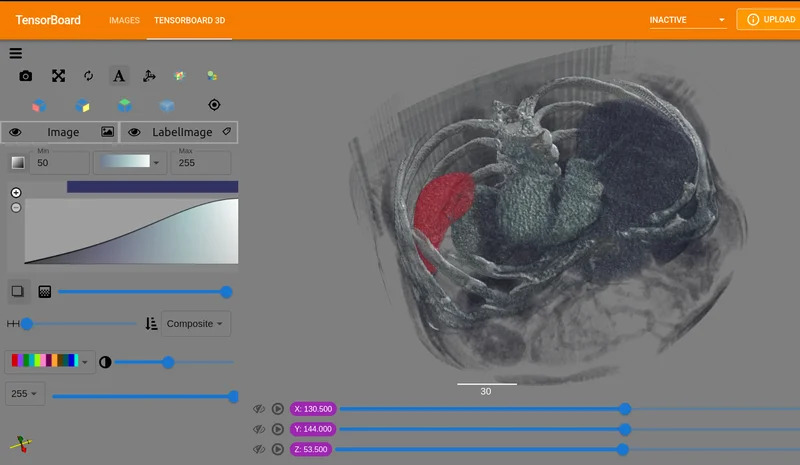
Task: Click the axes toggle icon
Action: tap(149, 76)
